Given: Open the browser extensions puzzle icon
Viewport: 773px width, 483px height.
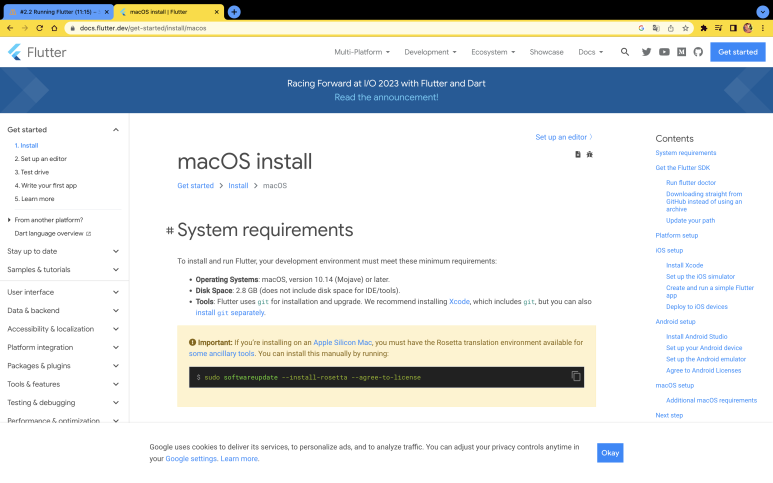Looking at the screenshot, I should 703,28.
